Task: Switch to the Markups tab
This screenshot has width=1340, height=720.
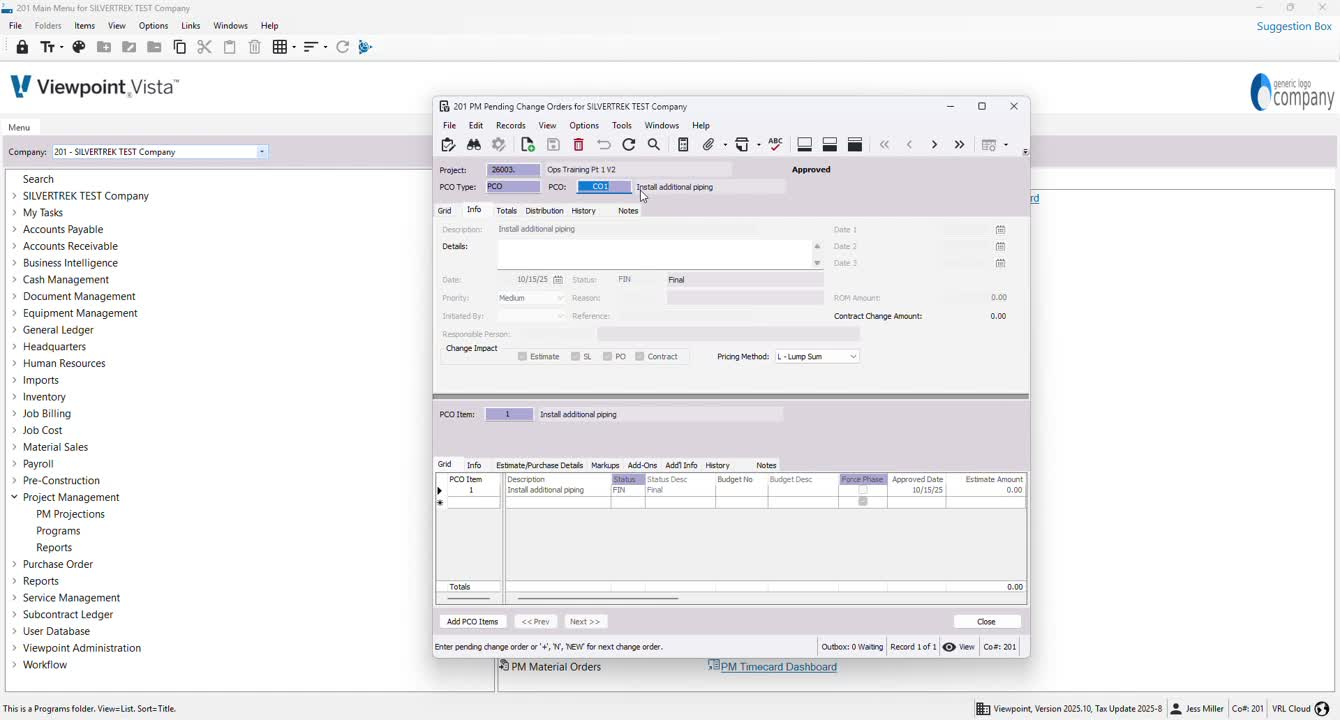Action: tap(605, 465)
